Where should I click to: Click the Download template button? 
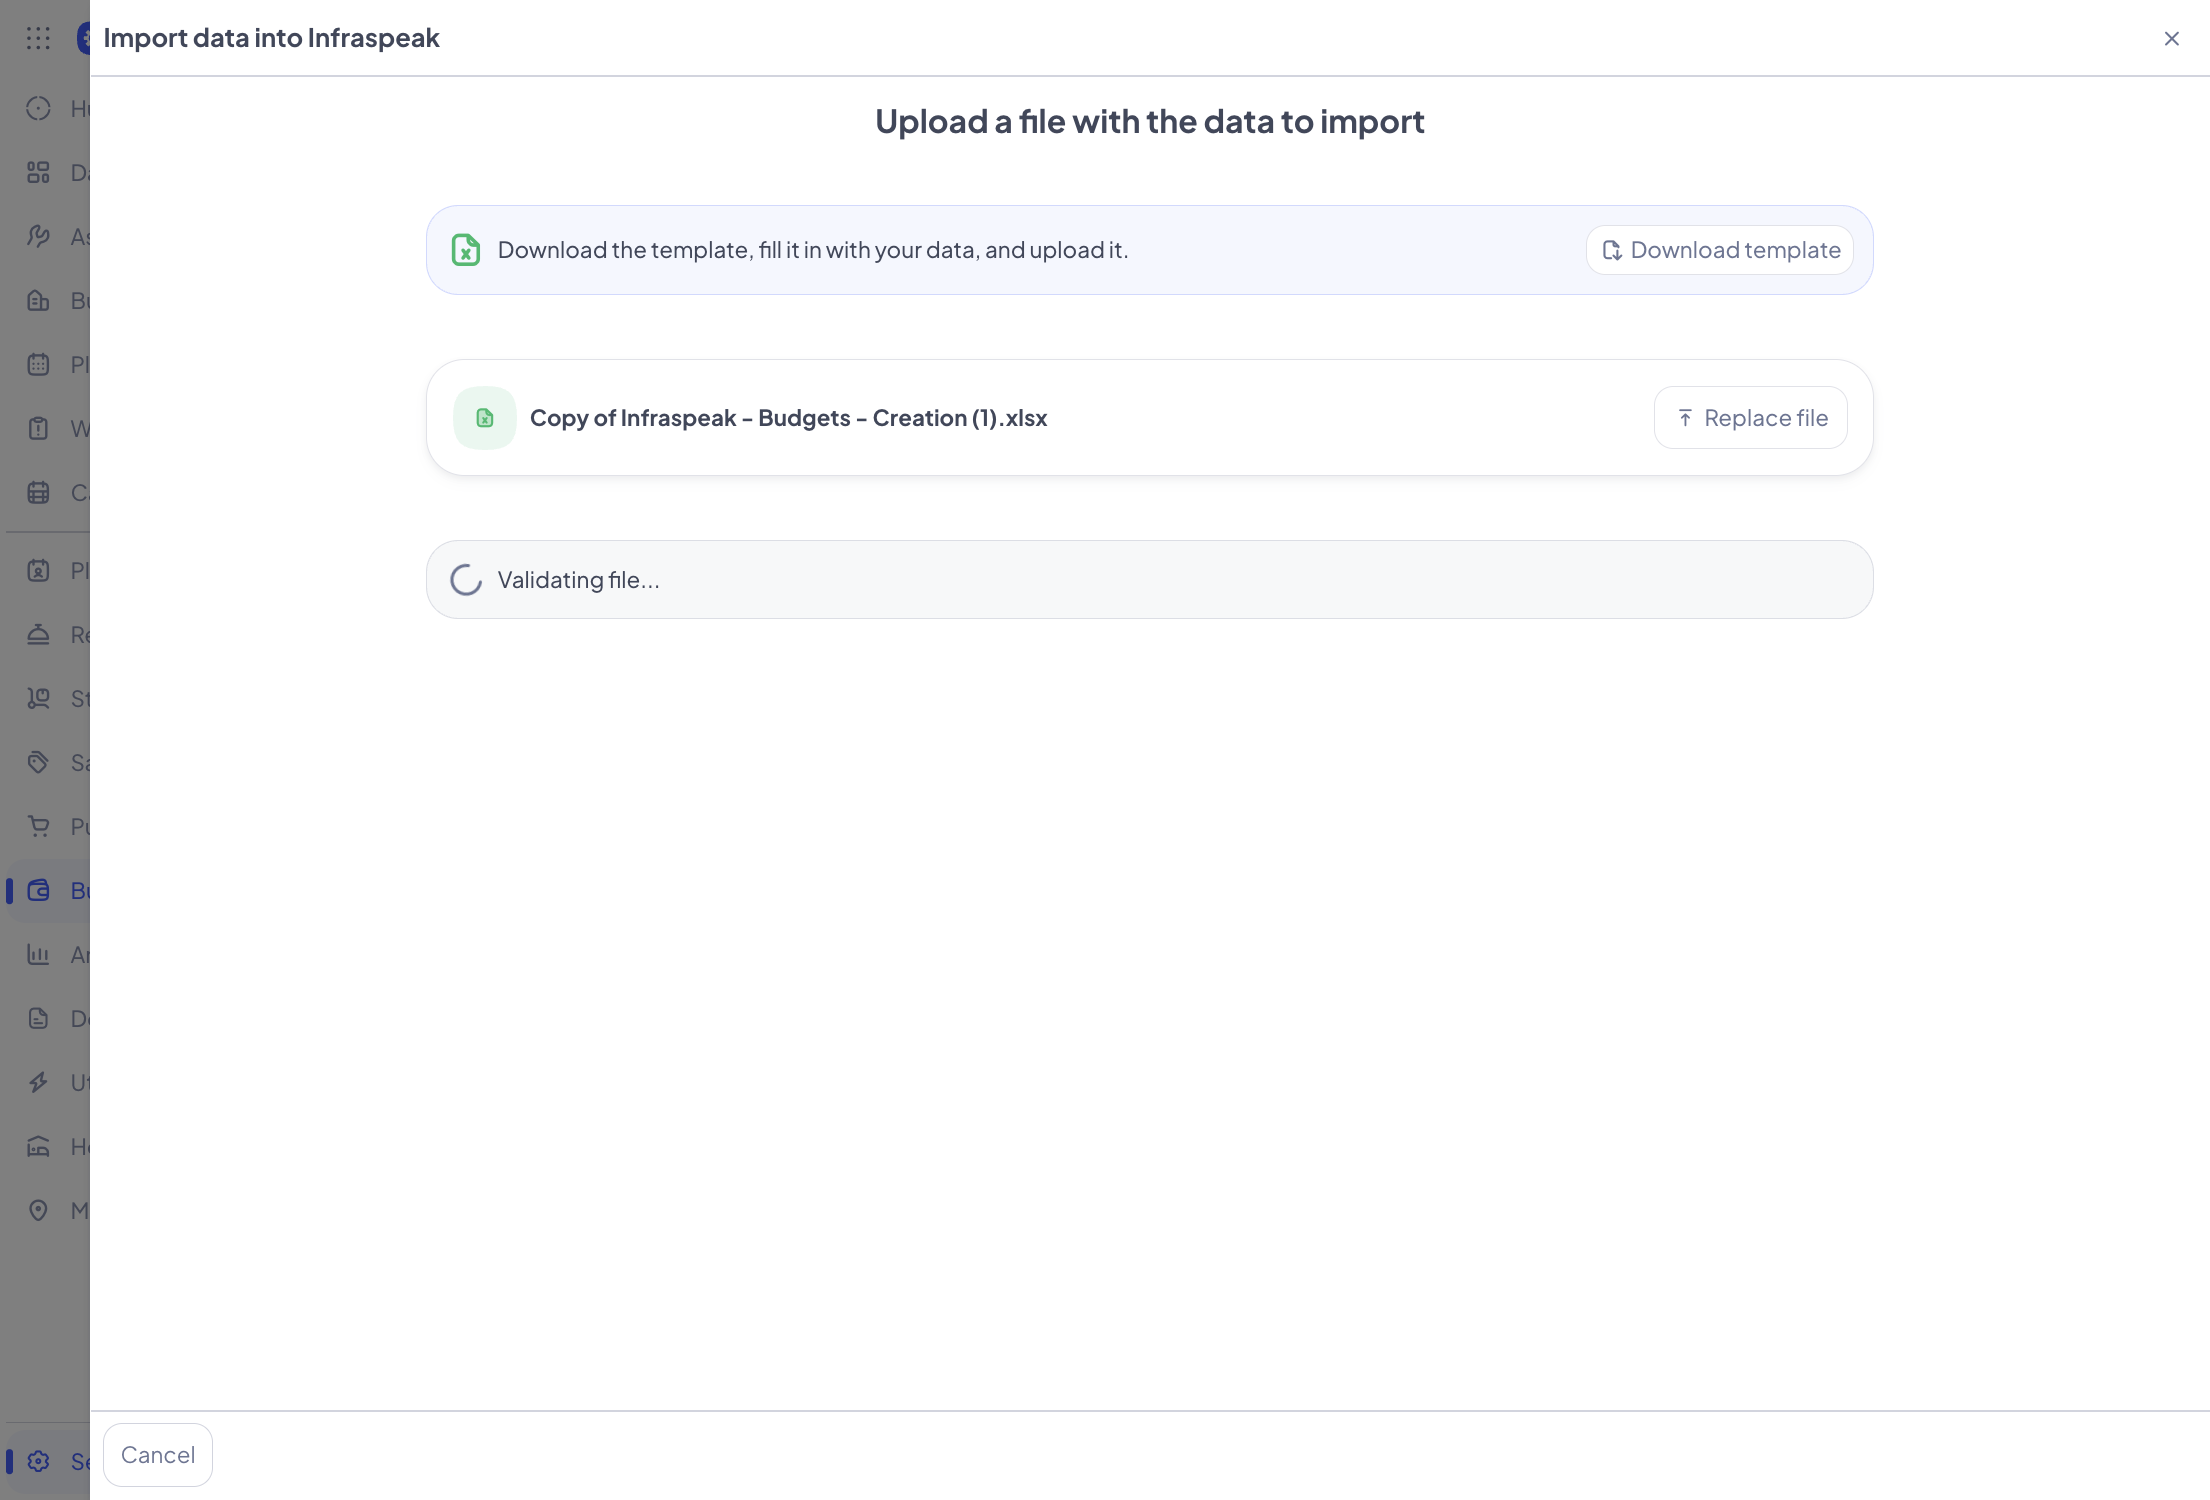coord(1719,250)
